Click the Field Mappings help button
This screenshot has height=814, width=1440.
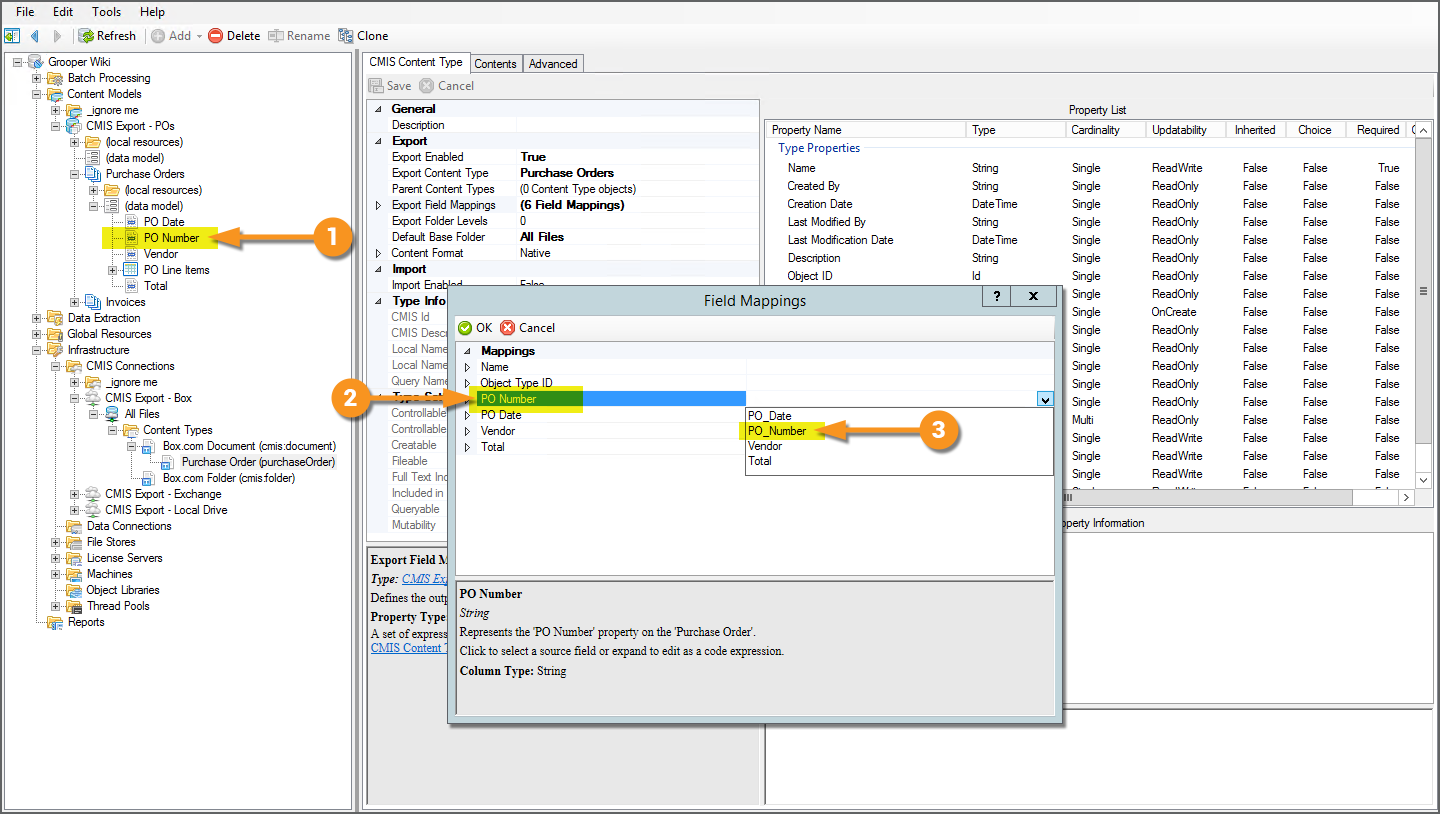[996, 297]
